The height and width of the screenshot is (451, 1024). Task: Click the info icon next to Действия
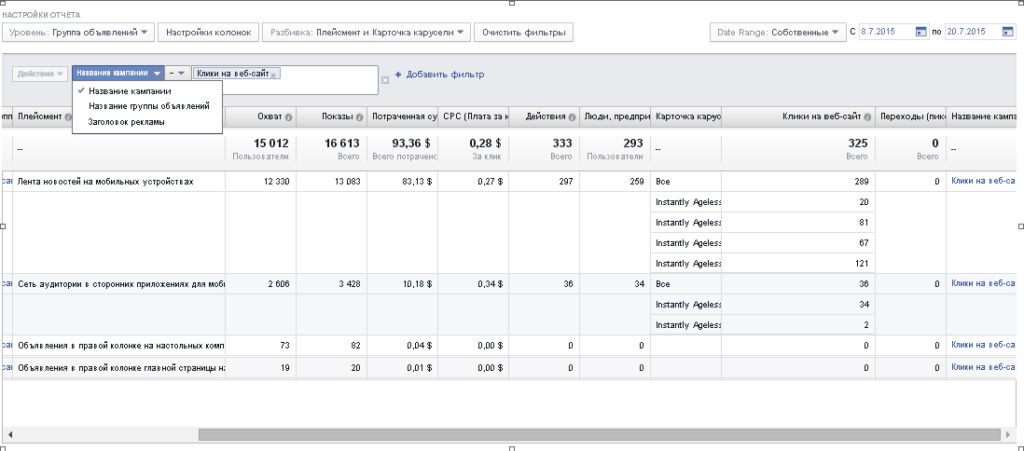click(x=572, y=116)
